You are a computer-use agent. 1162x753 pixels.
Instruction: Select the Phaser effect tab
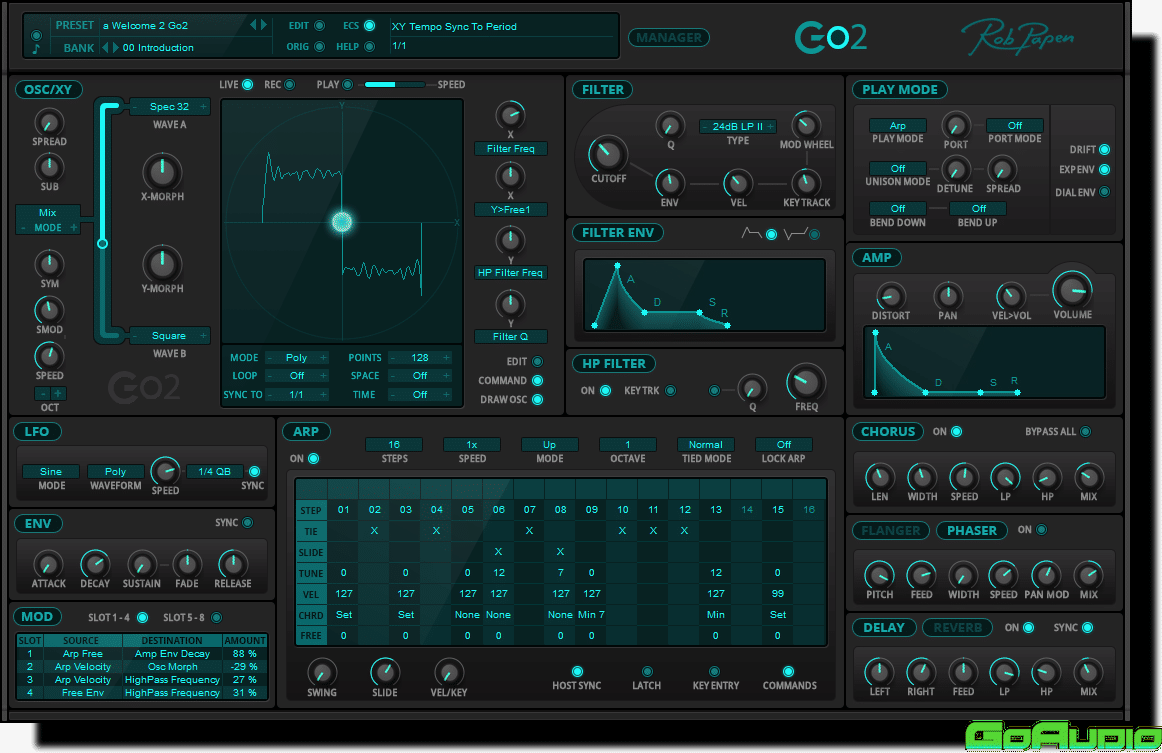972,531
